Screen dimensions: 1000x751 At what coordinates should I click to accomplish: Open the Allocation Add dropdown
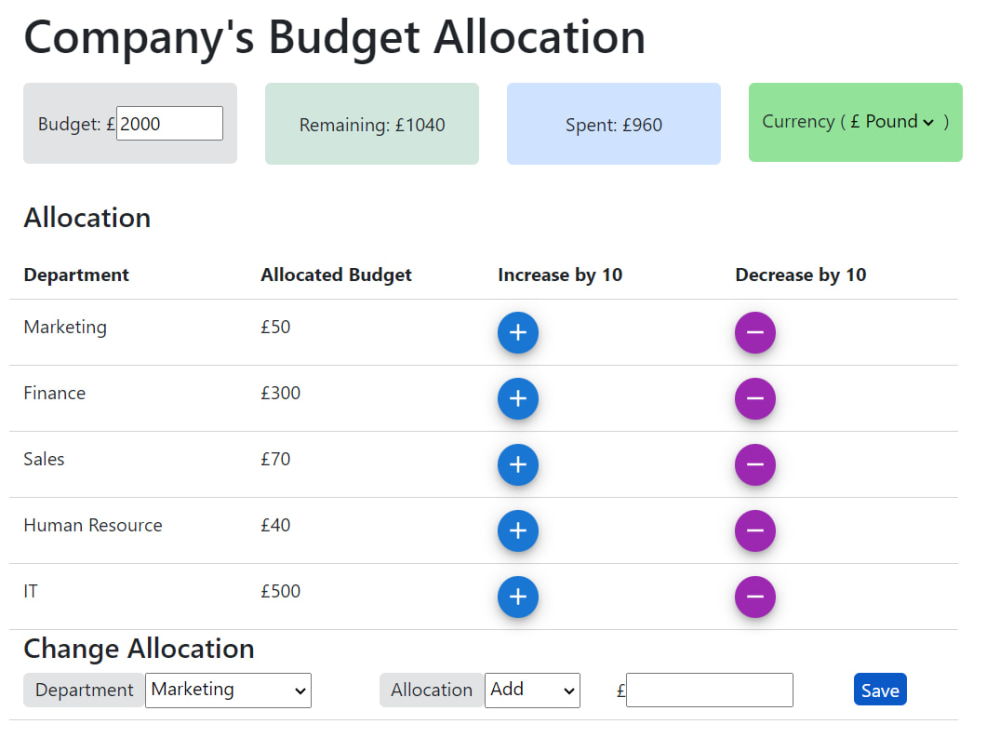tap(532, 690)
